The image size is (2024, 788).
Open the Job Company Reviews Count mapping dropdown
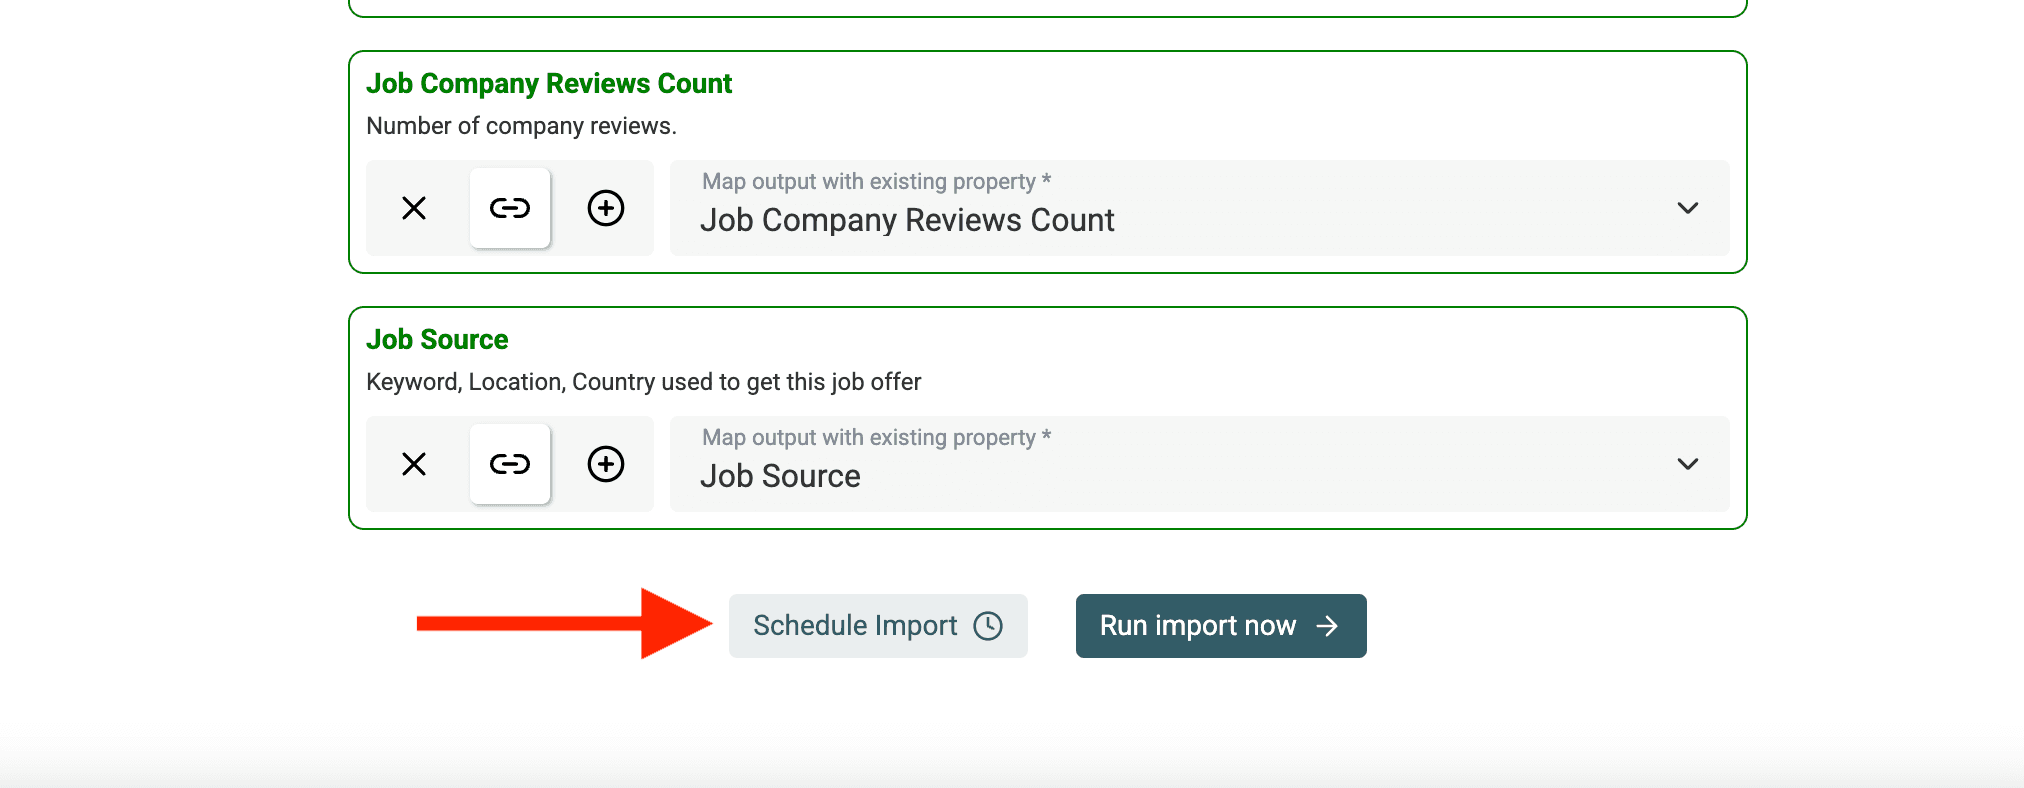(1199, 208)
